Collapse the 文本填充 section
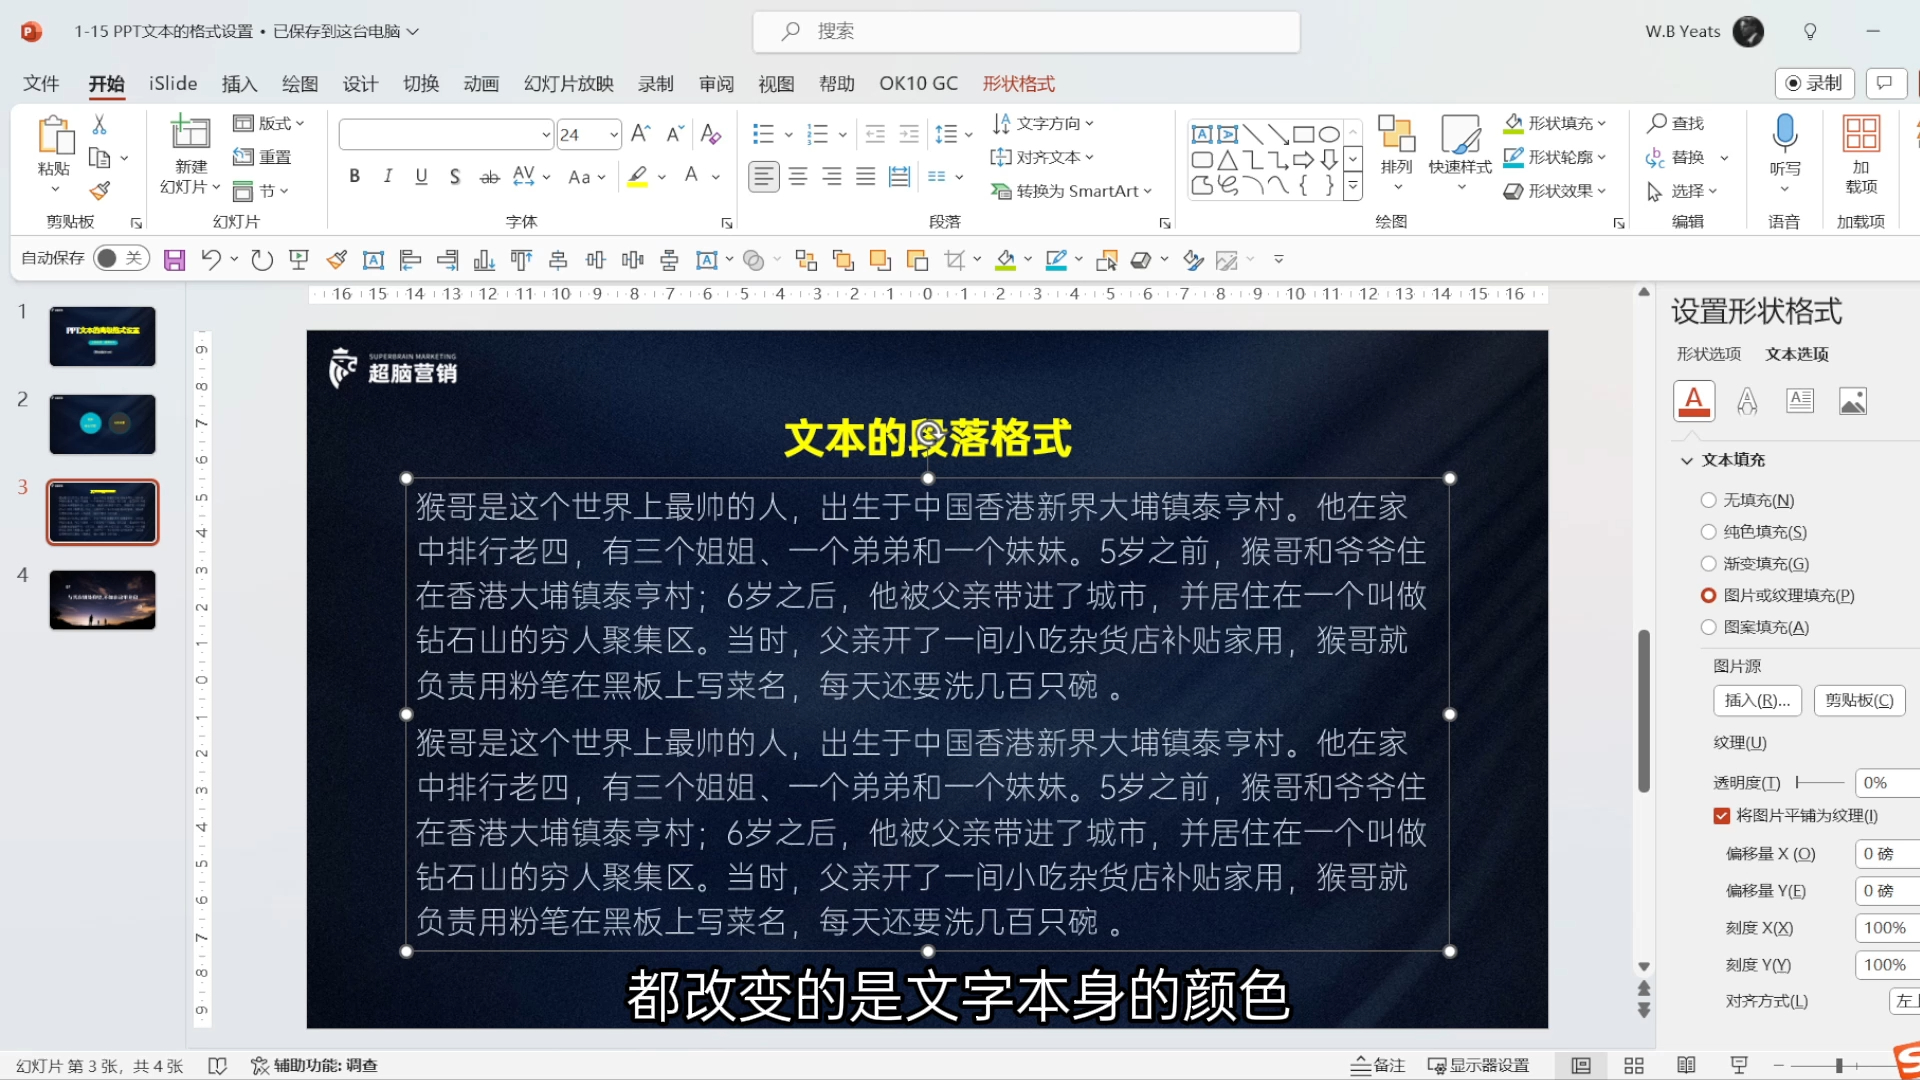 coord(1687,460)
